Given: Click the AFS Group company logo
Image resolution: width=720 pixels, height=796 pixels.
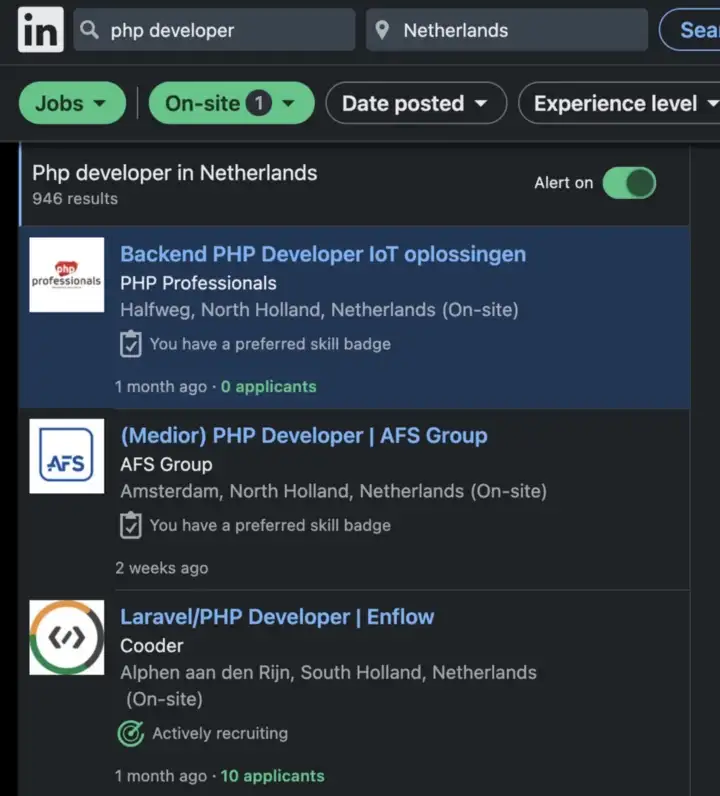Looking at the screenshot, I should click(x=67, y=456).
